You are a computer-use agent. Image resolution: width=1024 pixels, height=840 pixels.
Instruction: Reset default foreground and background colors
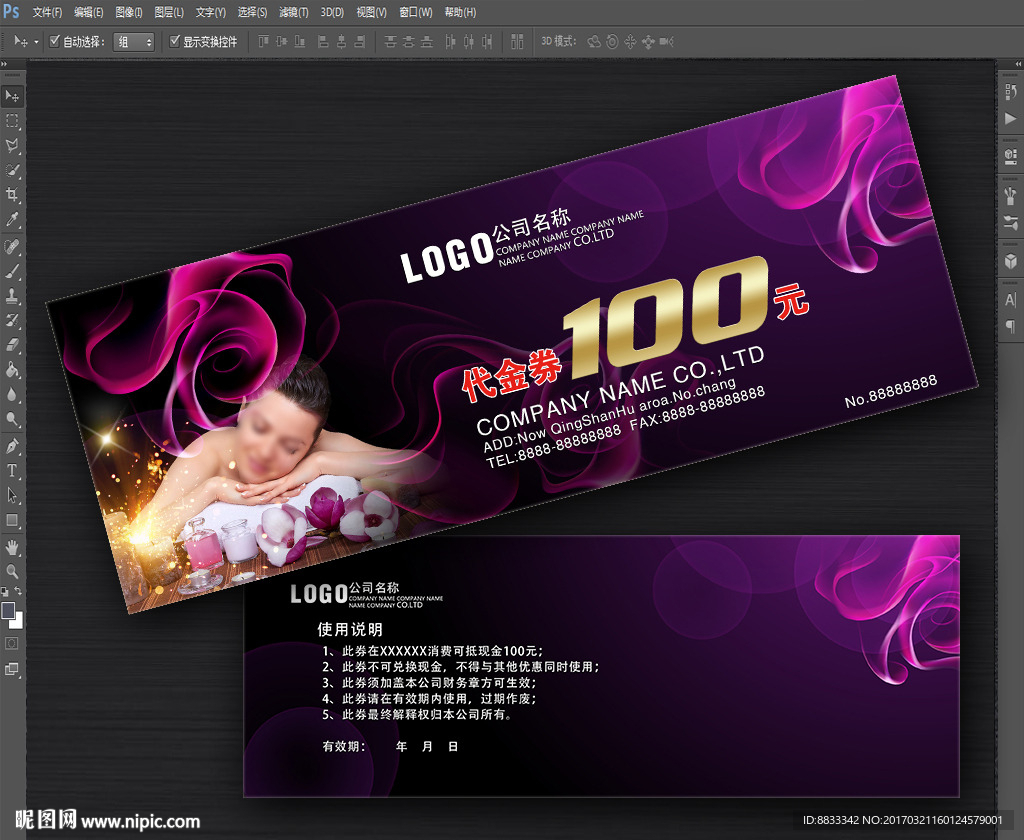pyautogui.click(x=5, y=592)
